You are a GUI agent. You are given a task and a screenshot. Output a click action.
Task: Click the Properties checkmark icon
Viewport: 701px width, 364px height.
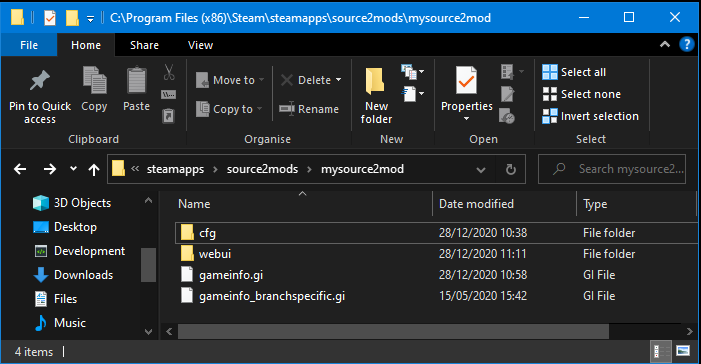coord(466,80)
